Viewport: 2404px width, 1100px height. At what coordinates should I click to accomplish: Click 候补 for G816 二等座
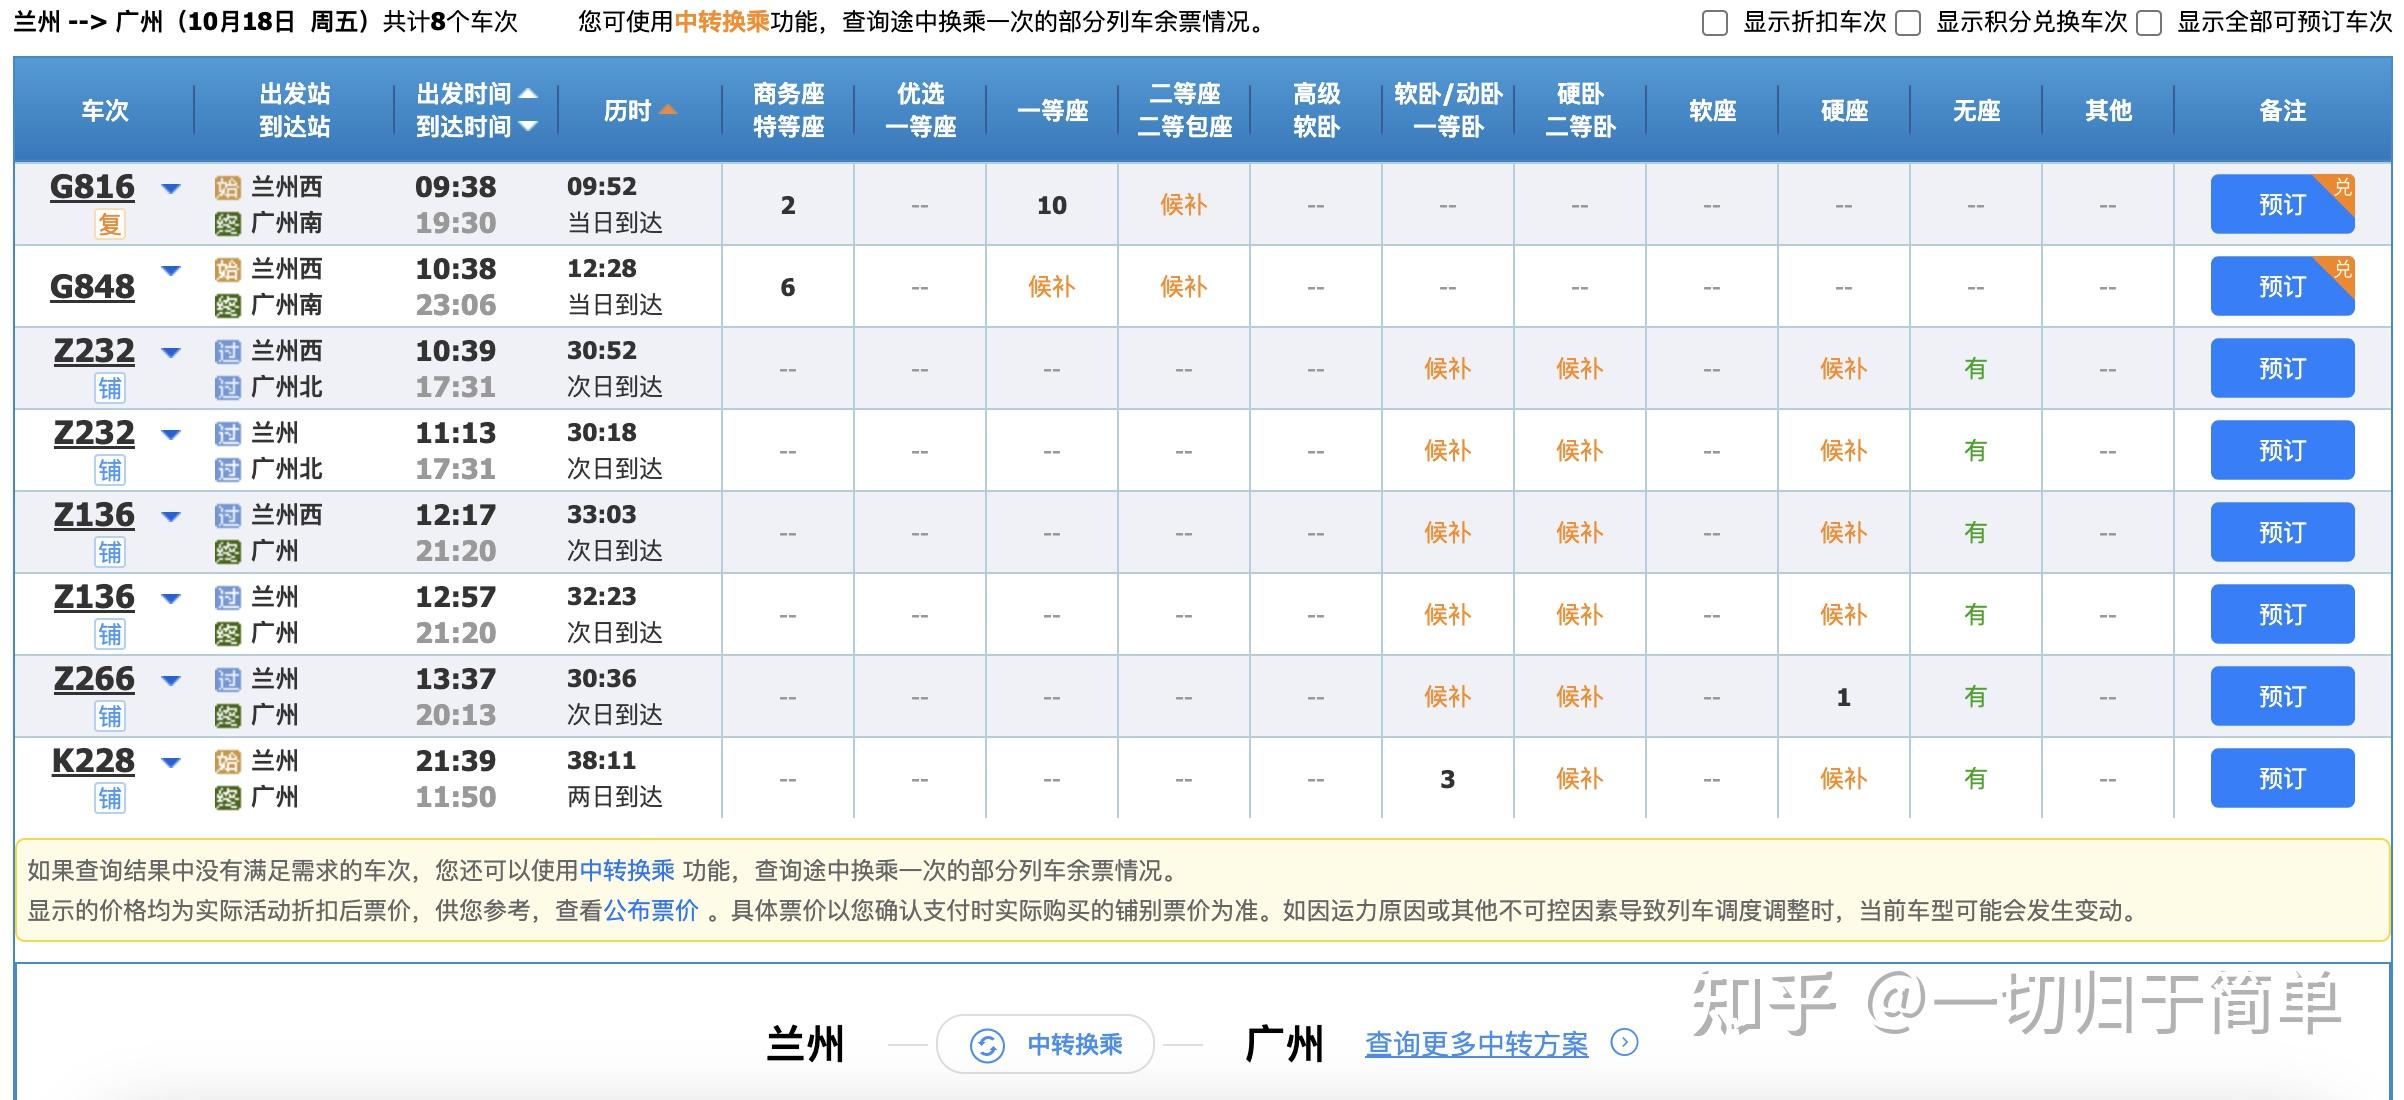click(x=1184, y=205)
